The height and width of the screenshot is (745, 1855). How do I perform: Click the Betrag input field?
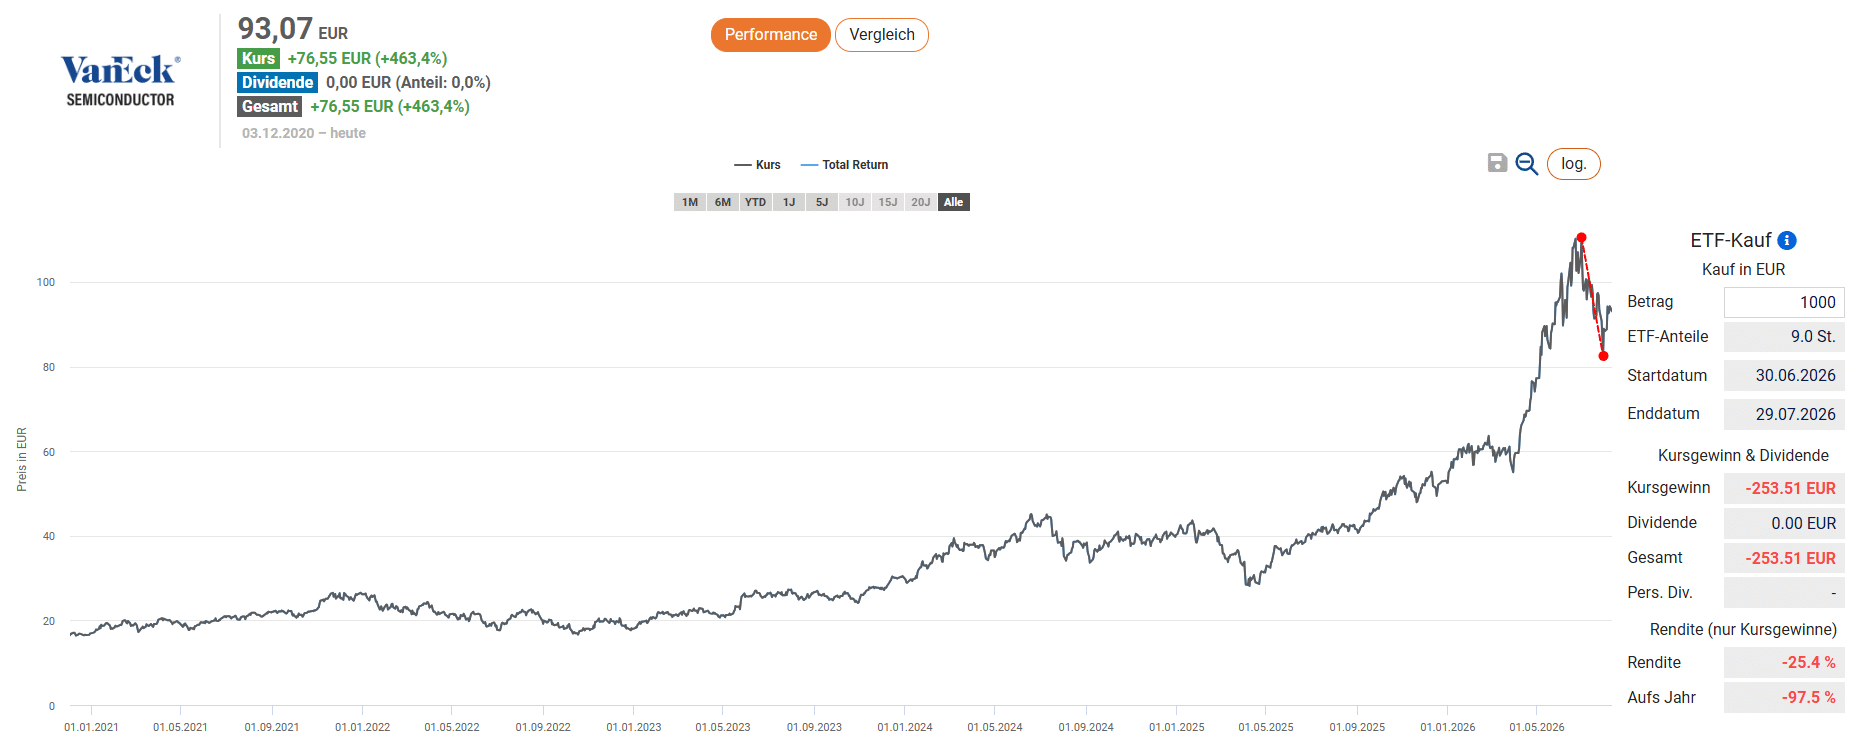point(1784,302)
